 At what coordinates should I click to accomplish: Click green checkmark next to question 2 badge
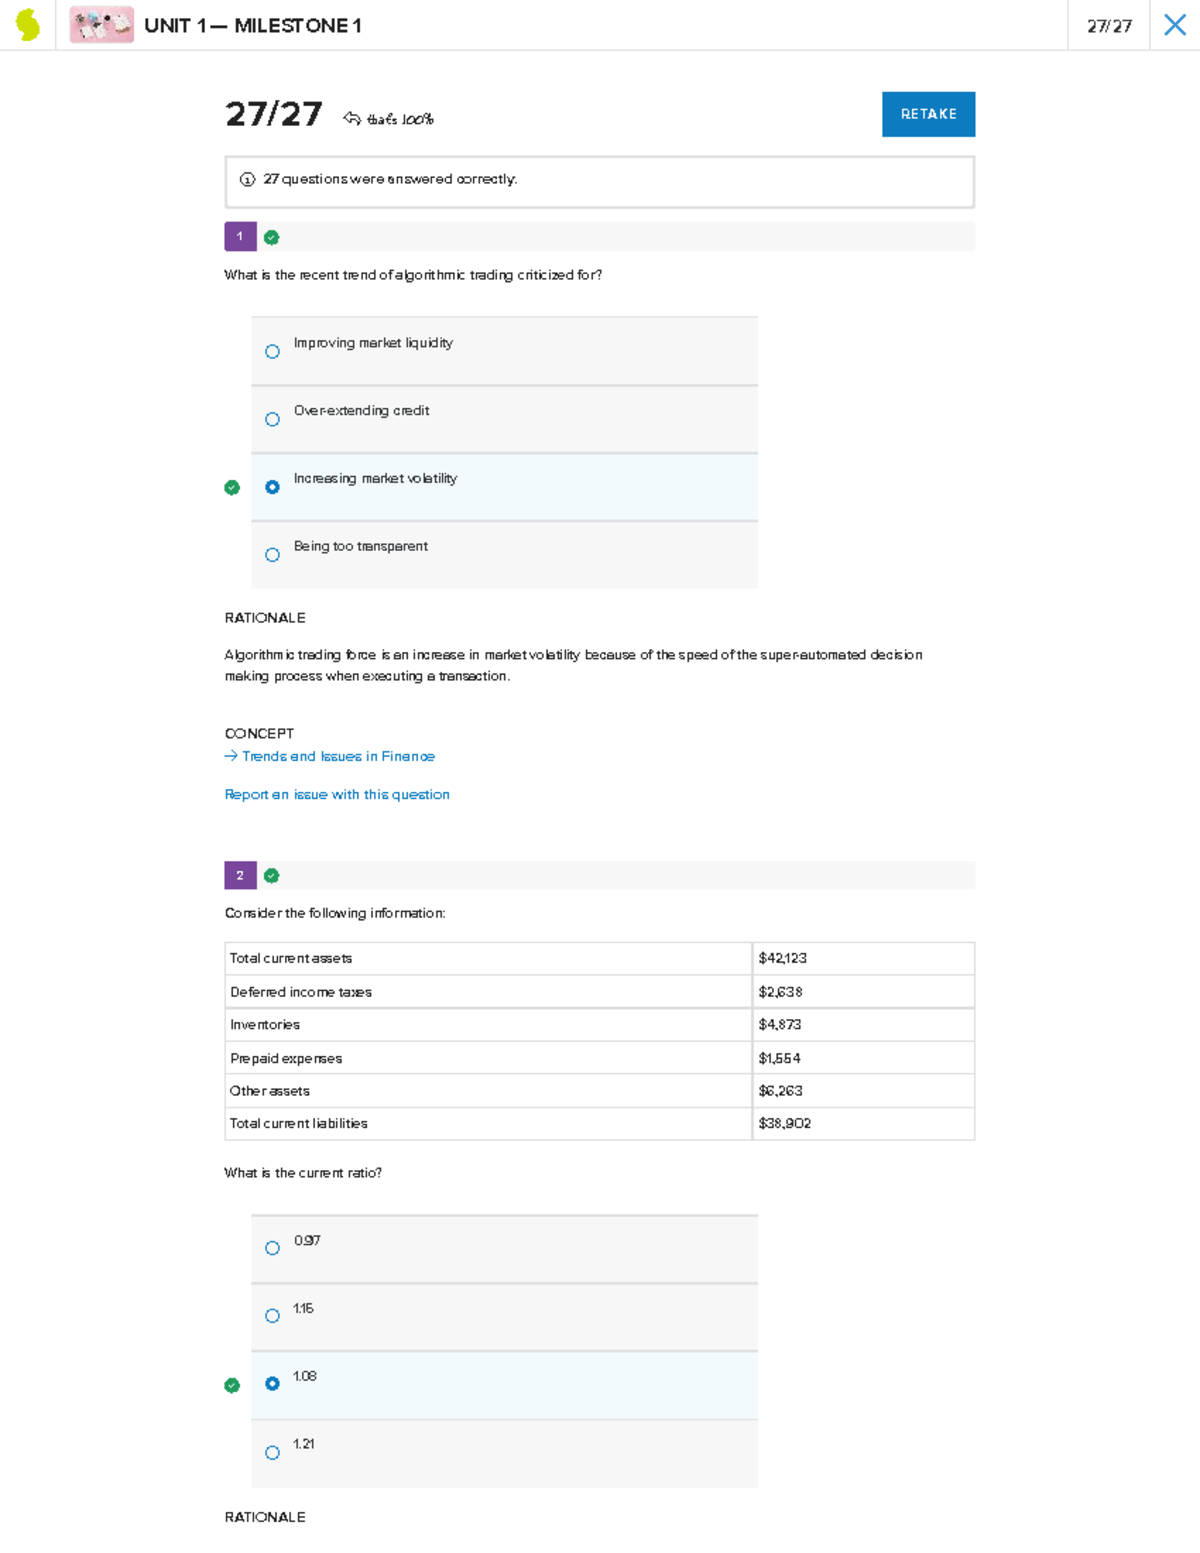[272, 876]
